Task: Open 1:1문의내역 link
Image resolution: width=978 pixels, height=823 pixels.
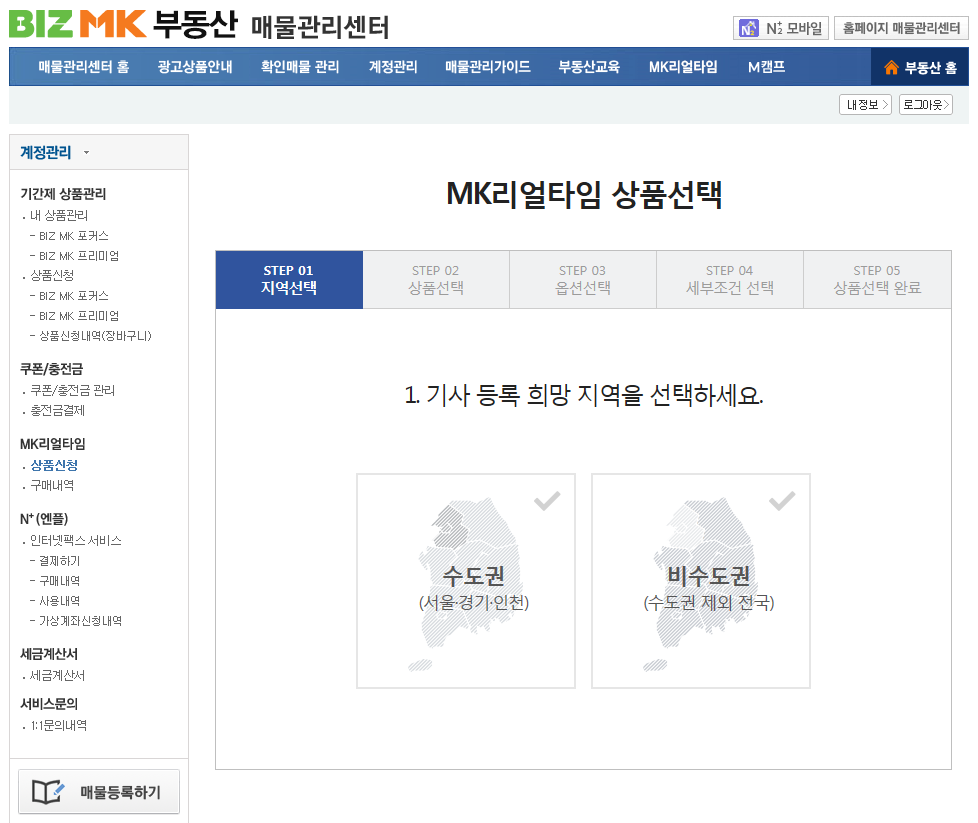Action: pos(59,726)
